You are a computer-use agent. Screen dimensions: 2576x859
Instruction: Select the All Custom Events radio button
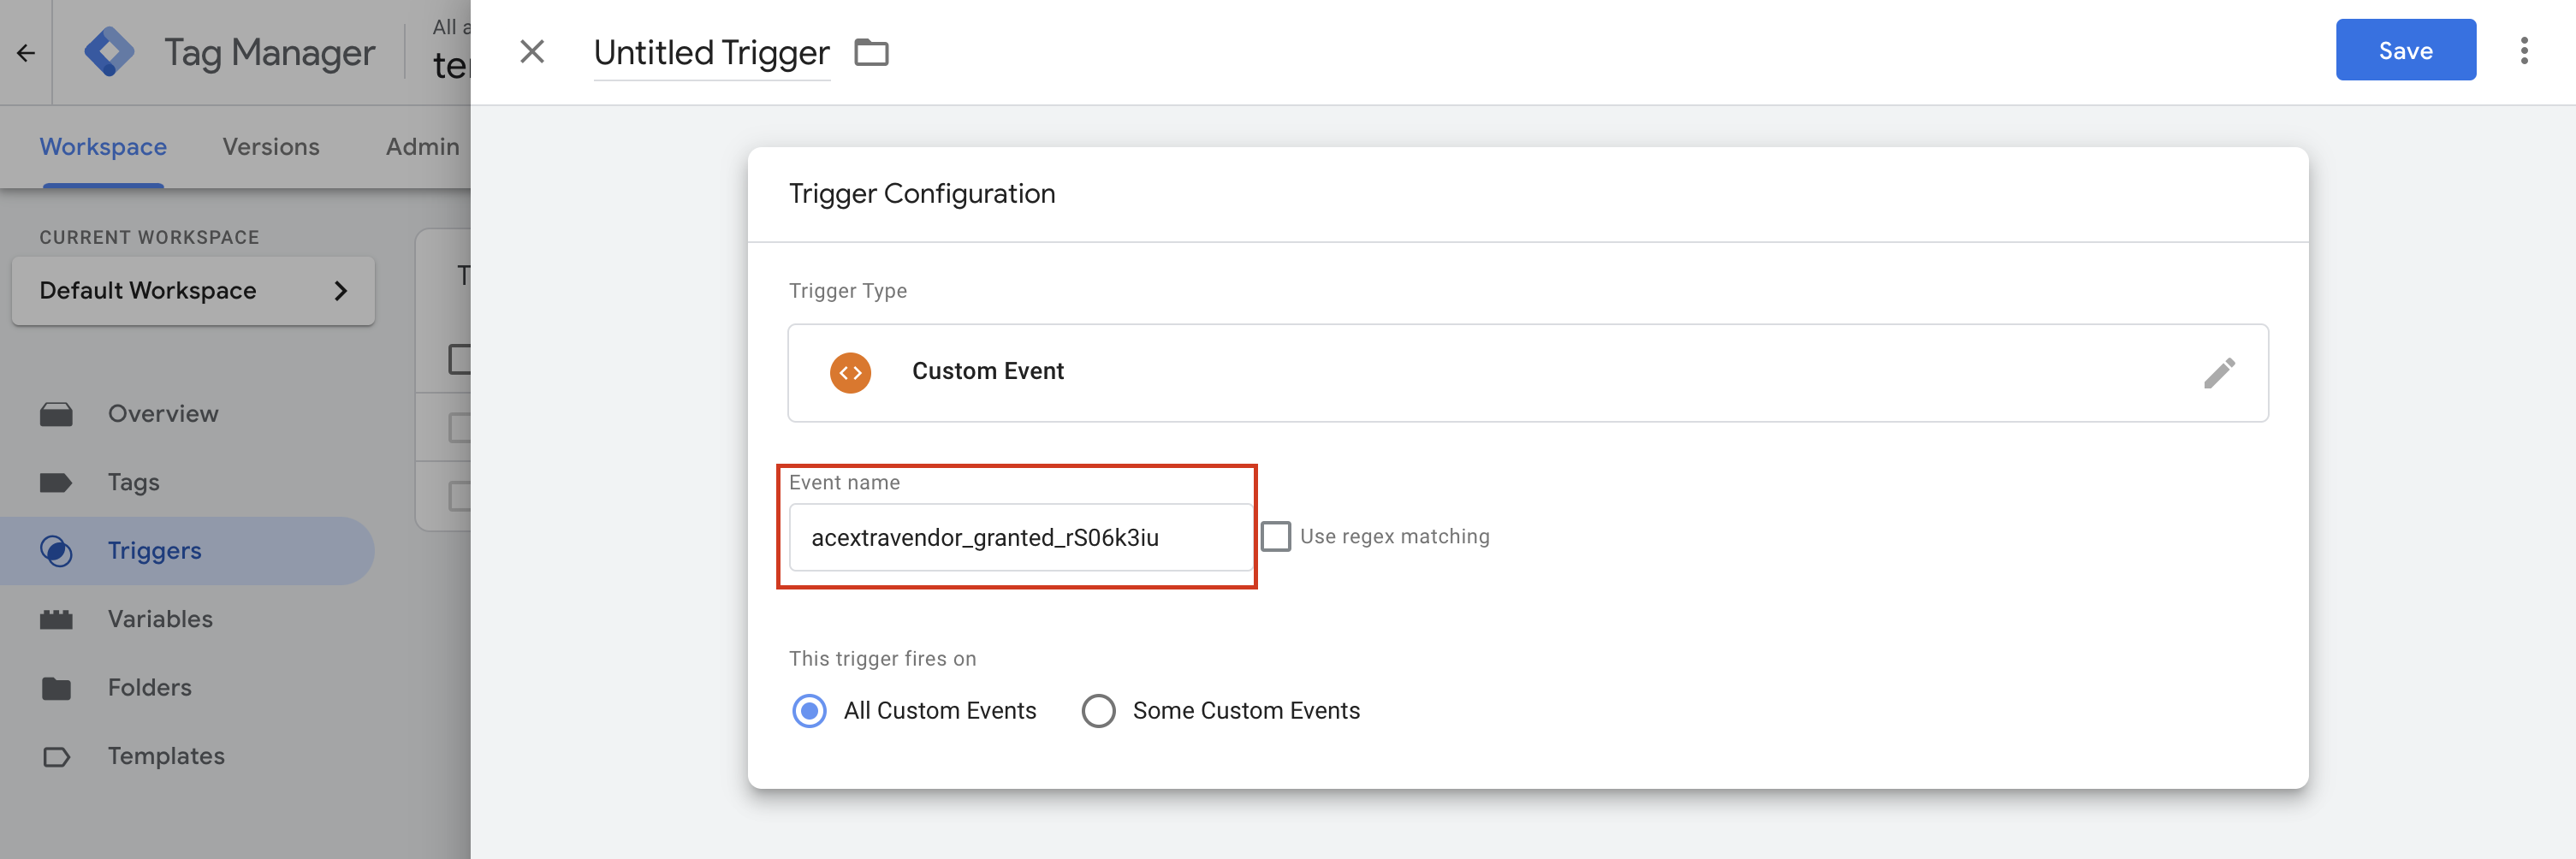(x=808, y=710)
